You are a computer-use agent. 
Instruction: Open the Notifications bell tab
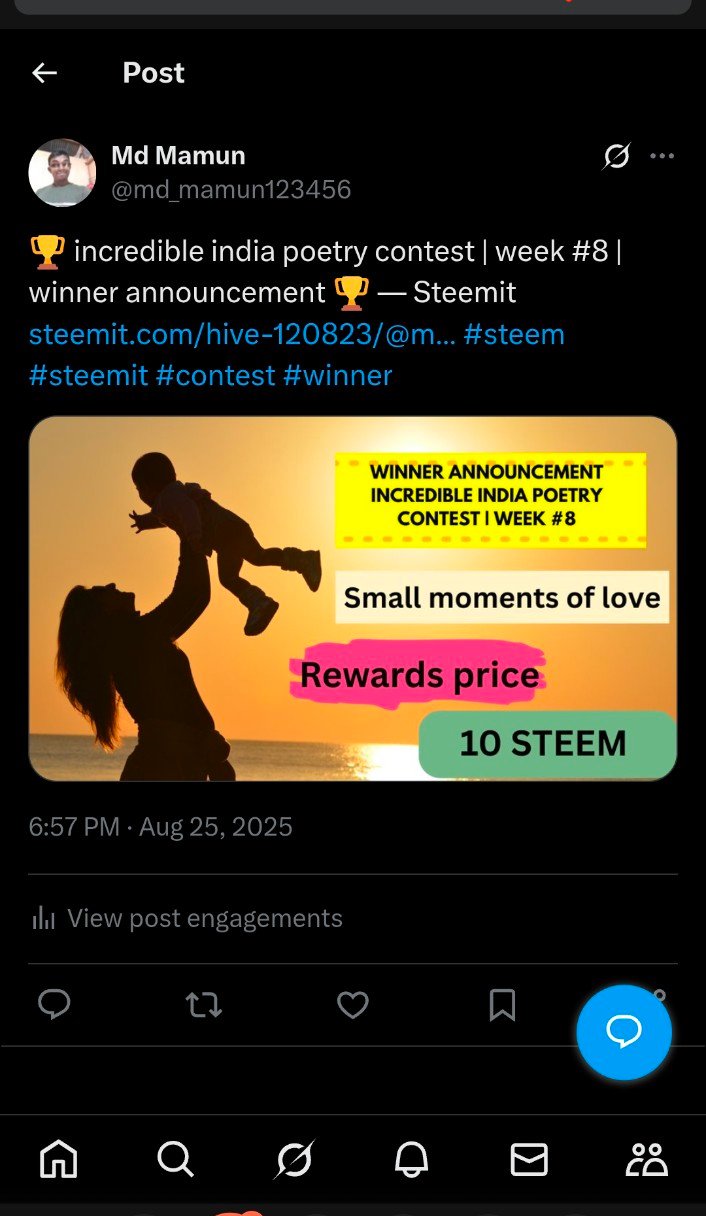(411, 1159)
